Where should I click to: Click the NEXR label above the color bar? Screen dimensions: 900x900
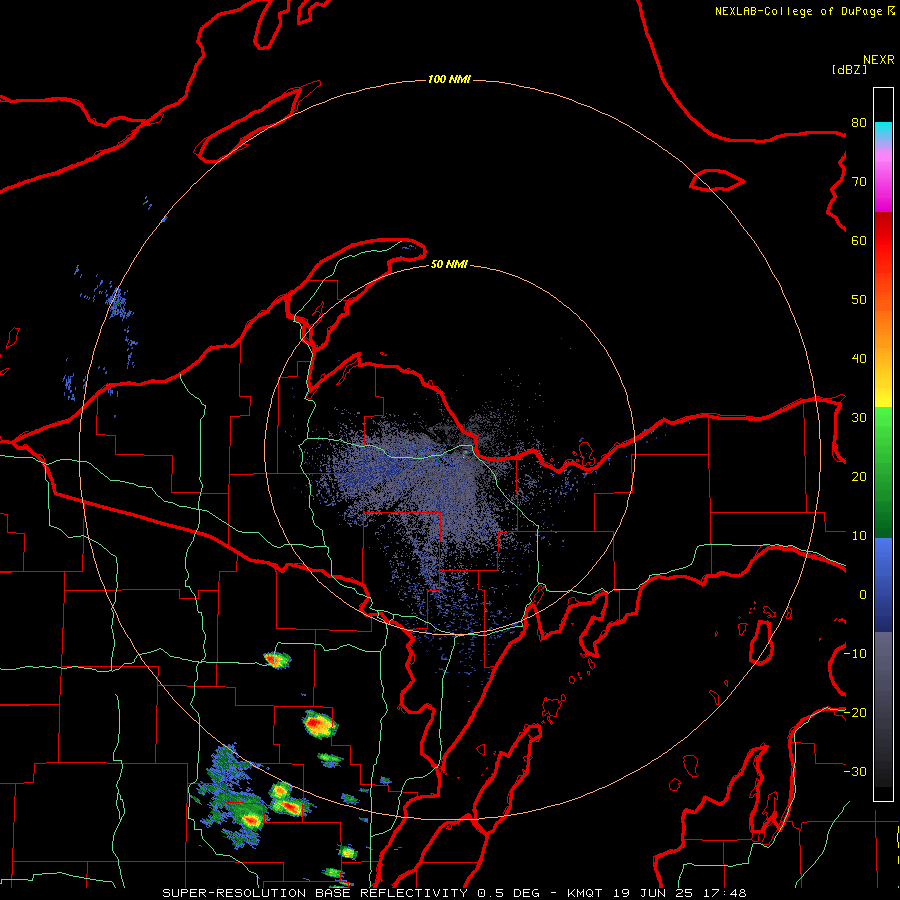[x=879, y=60]
